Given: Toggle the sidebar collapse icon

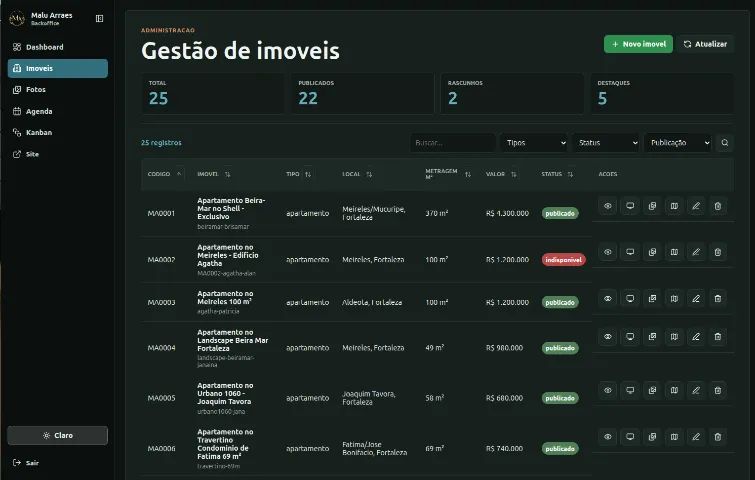Looking at the screenshot, I should [x=99, y=18].
